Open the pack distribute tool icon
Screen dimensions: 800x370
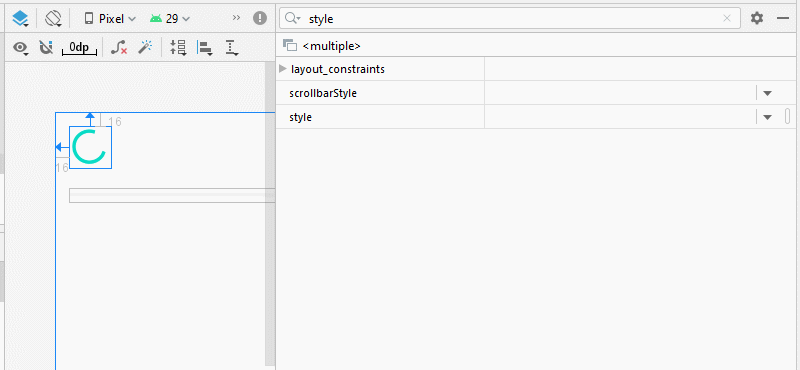click(x=178, y=48)
